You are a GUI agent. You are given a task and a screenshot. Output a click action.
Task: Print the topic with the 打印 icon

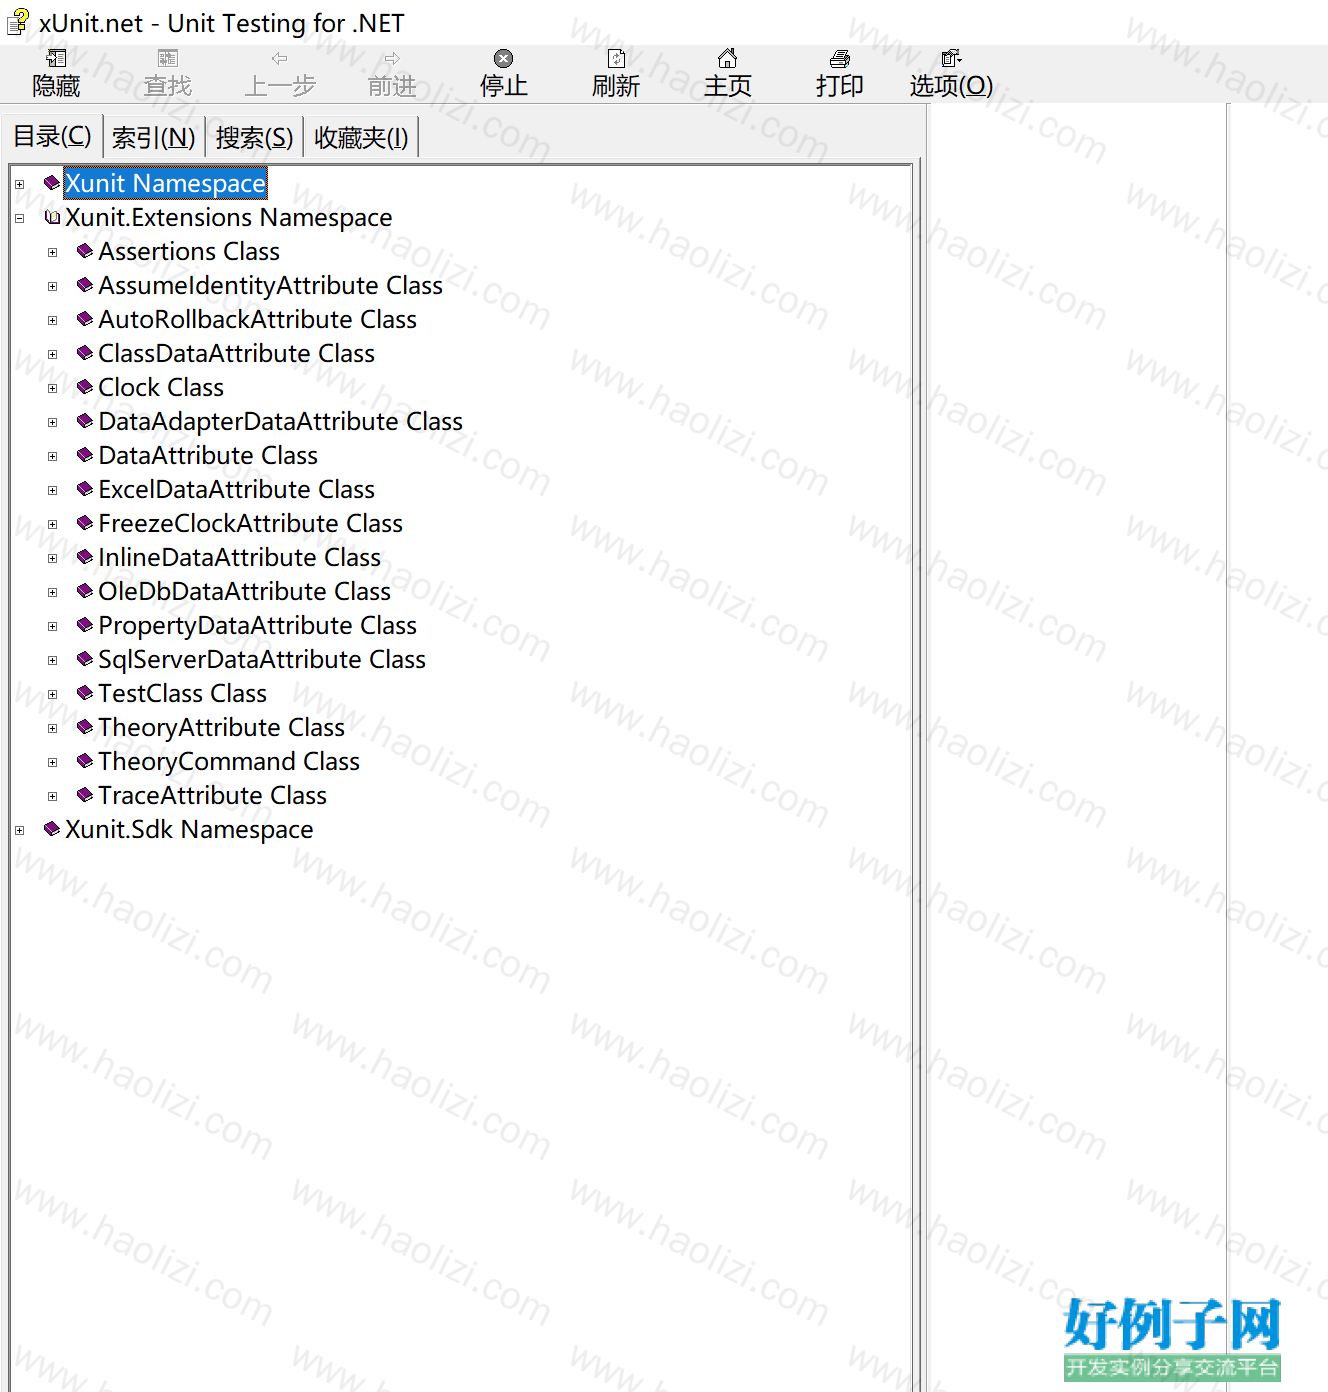pyautogui.click(x=840, y=59)
